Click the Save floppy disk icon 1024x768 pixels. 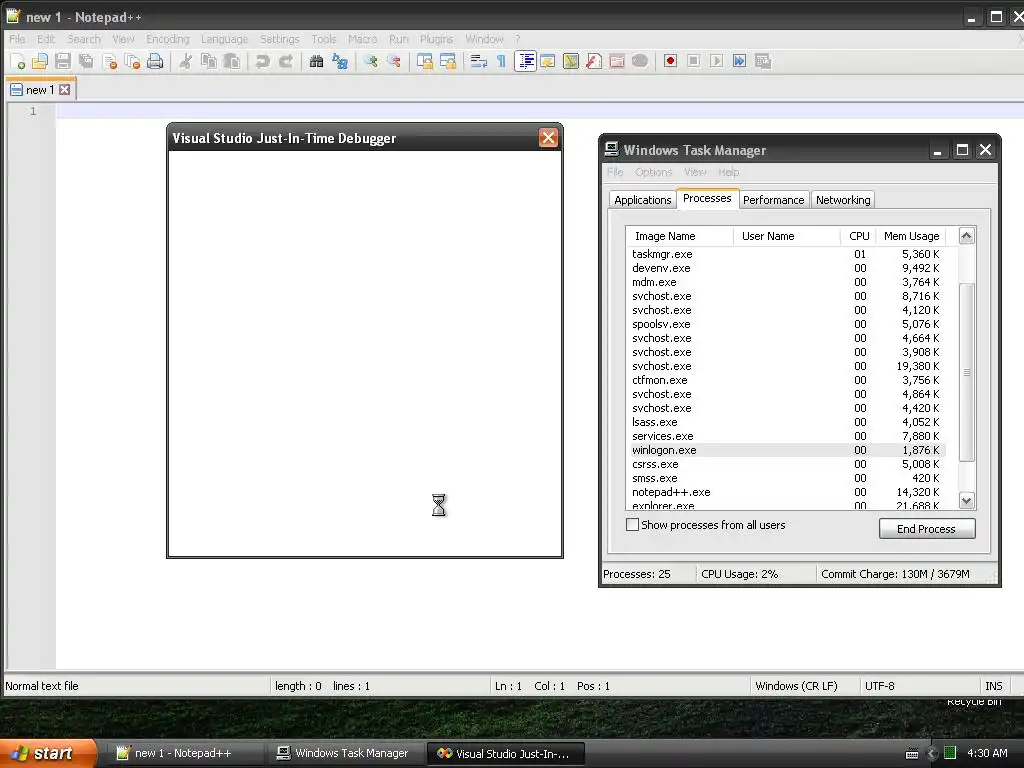63,61
